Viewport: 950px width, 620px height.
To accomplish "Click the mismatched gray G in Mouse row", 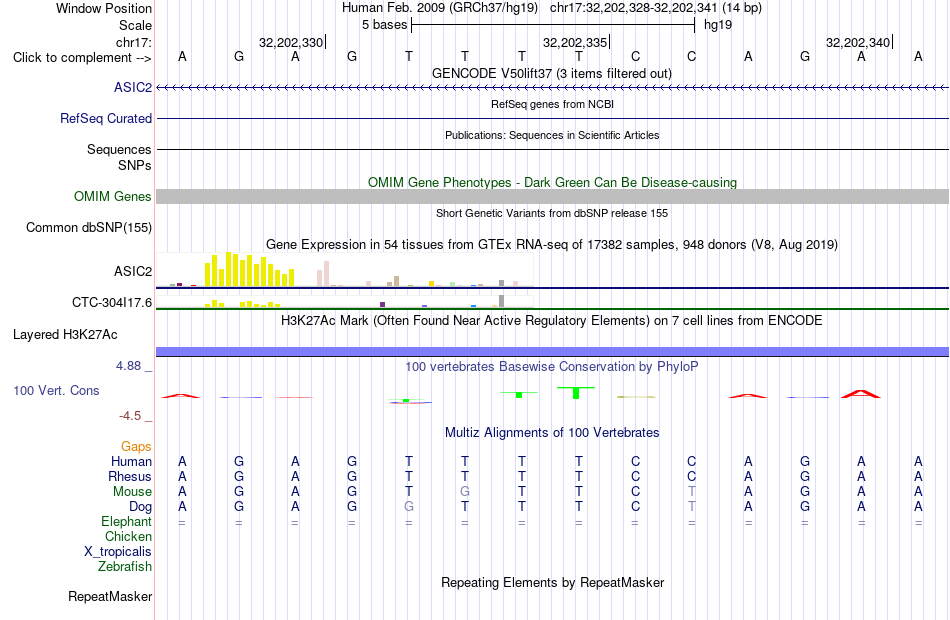I will click(465, 492).
